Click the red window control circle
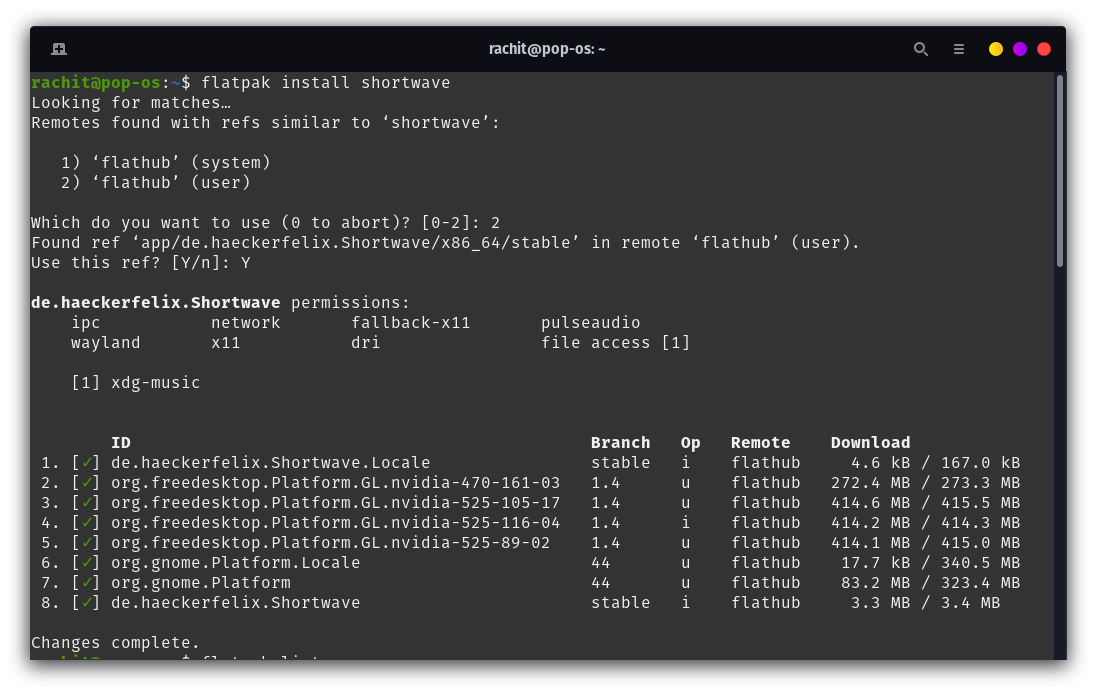 1043,48
